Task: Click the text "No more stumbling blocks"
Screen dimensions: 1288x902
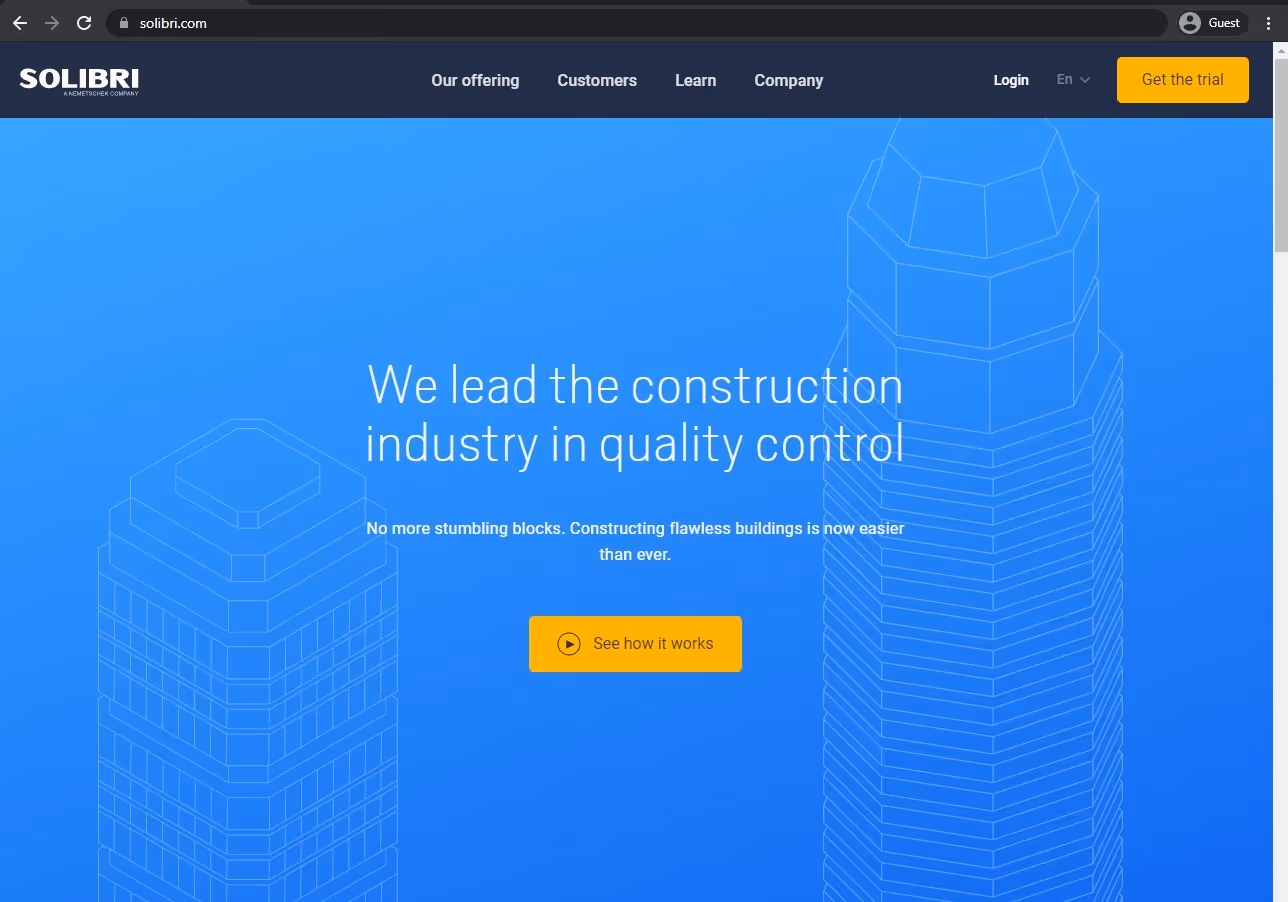Action: 464,528
